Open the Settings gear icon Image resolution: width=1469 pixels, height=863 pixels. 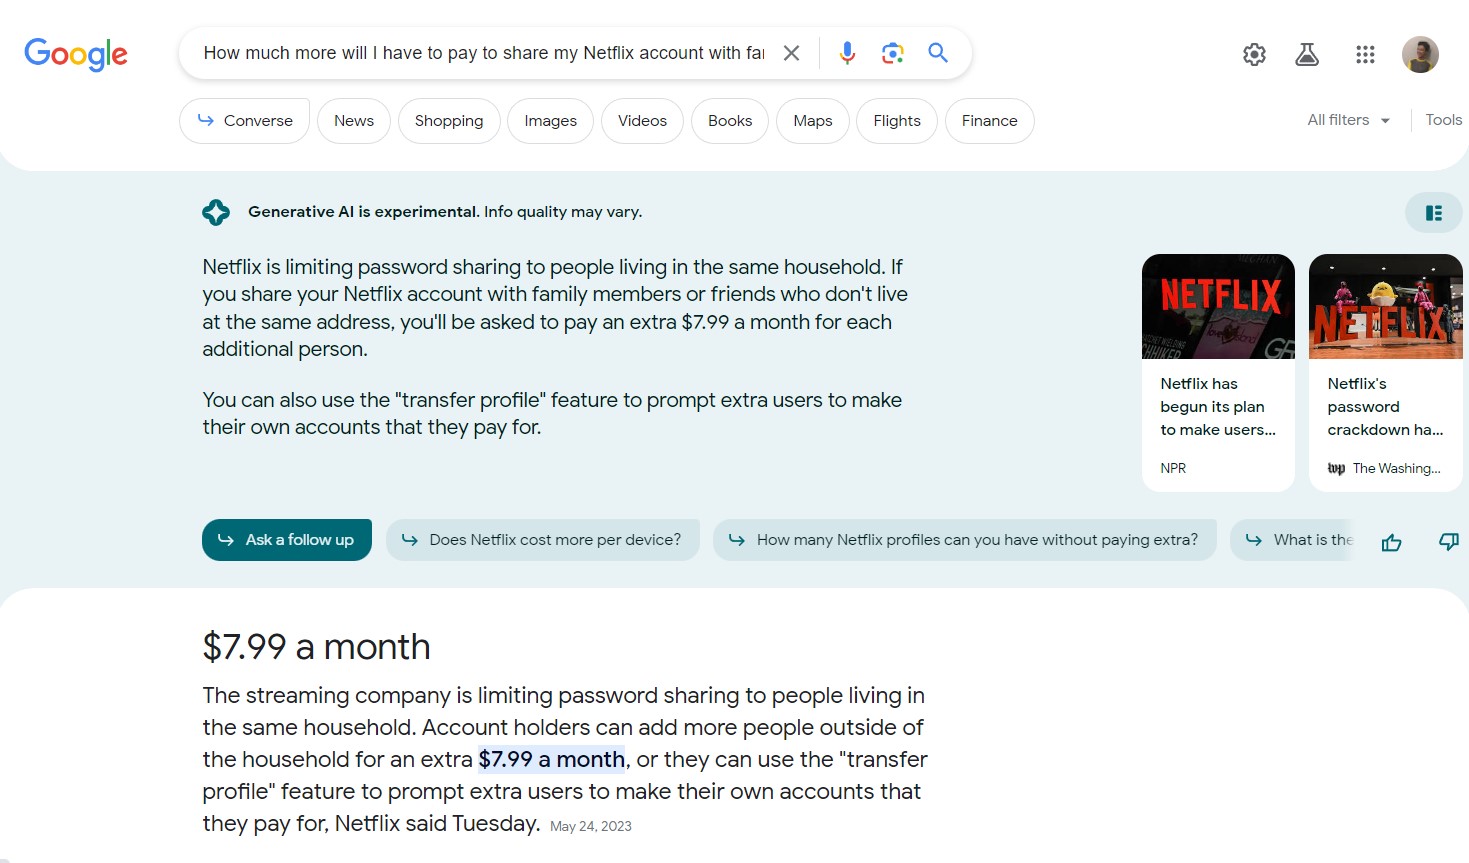click(x=1254, y=55)
